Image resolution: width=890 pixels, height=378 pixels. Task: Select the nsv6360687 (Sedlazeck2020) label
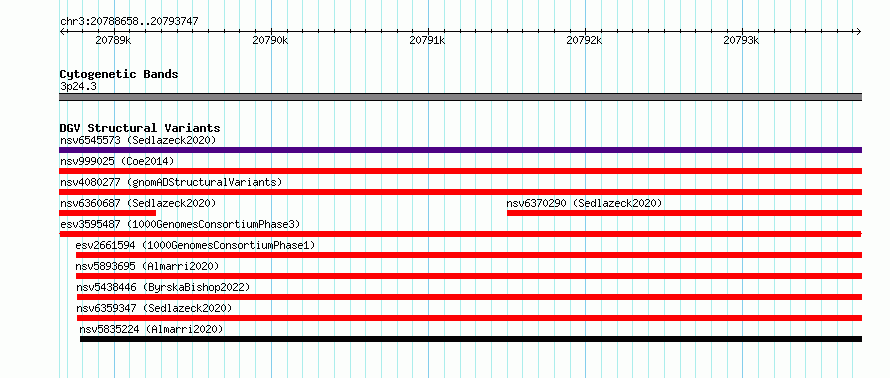(138, 203)
